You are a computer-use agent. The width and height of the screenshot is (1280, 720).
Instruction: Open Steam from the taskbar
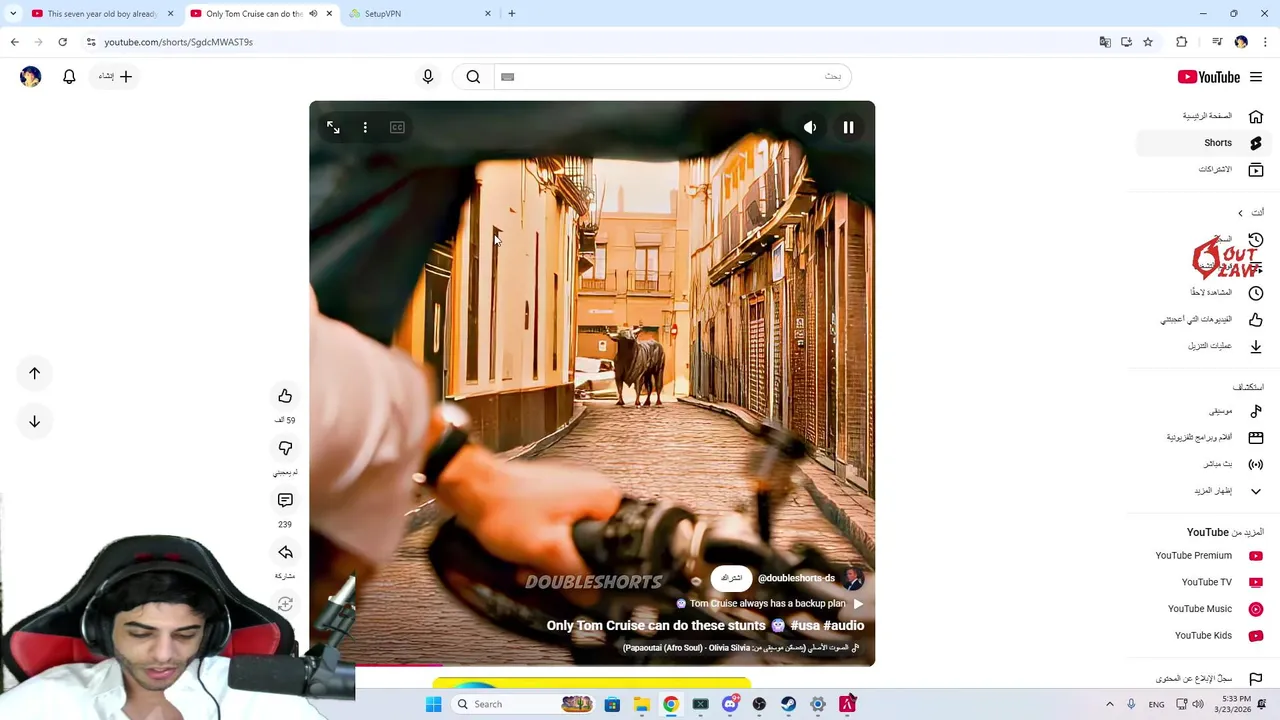pyautogui.click(x=788, y=704)
